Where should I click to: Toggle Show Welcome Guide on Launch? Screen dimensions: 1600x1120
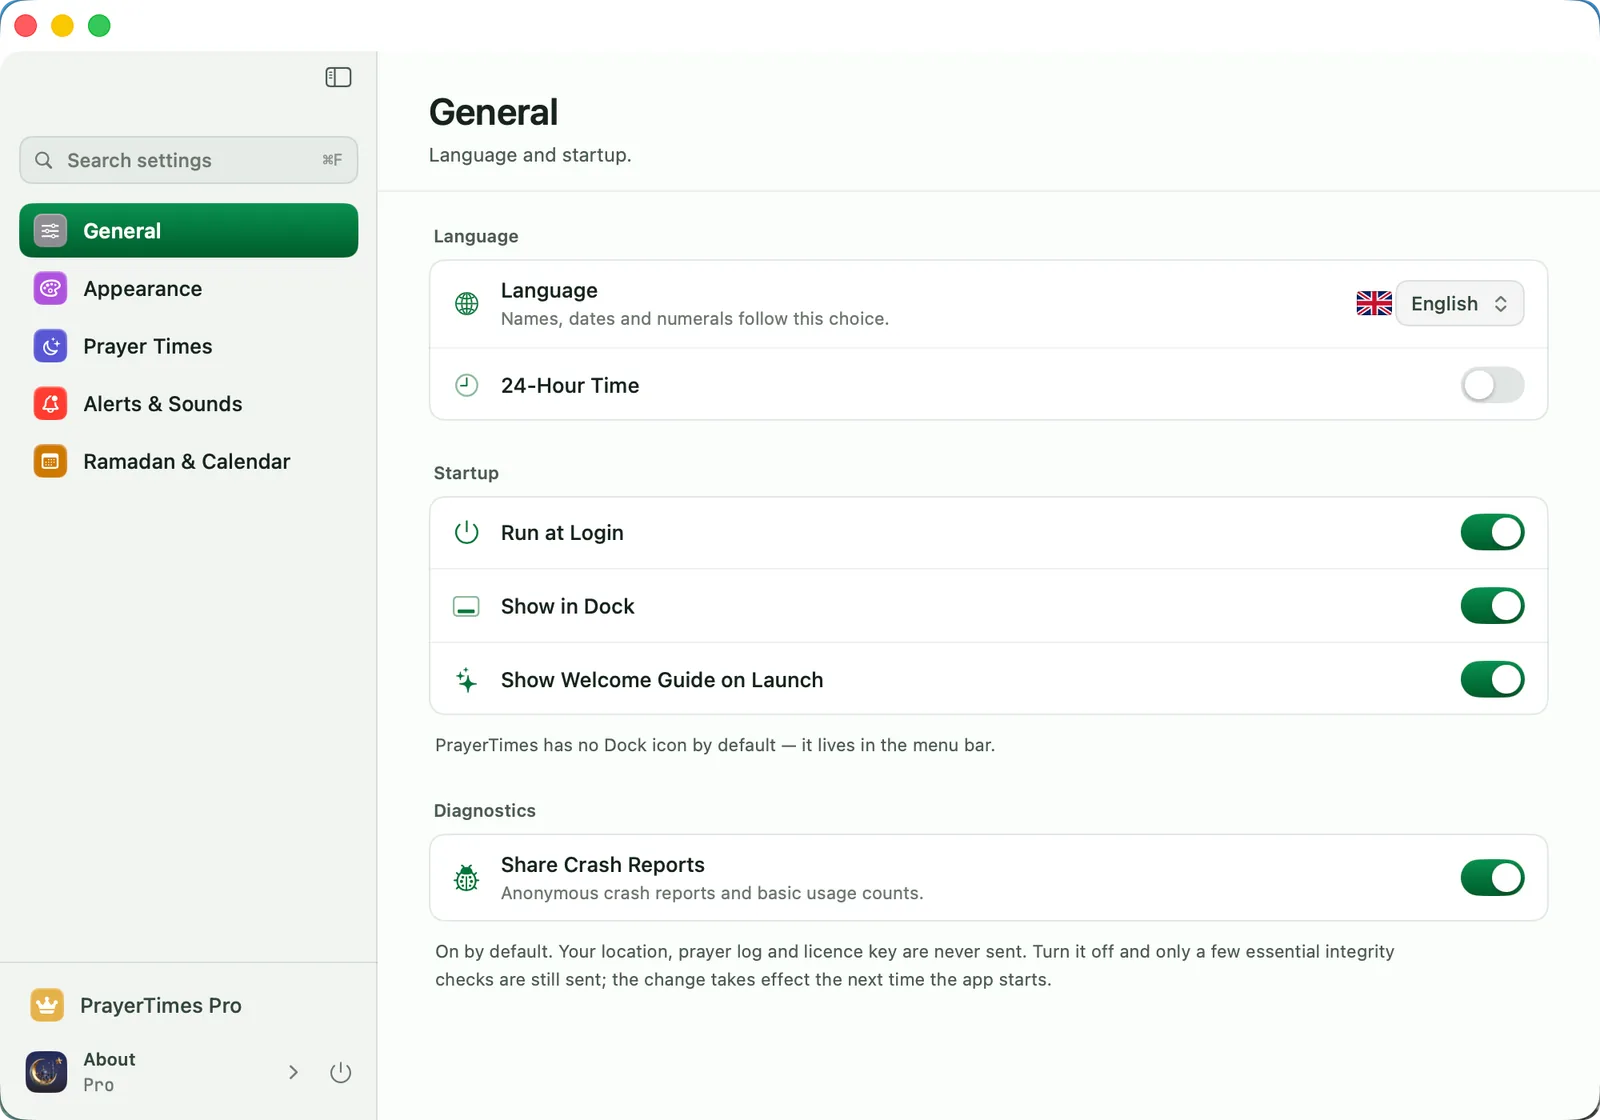(x=1492, y=680)
